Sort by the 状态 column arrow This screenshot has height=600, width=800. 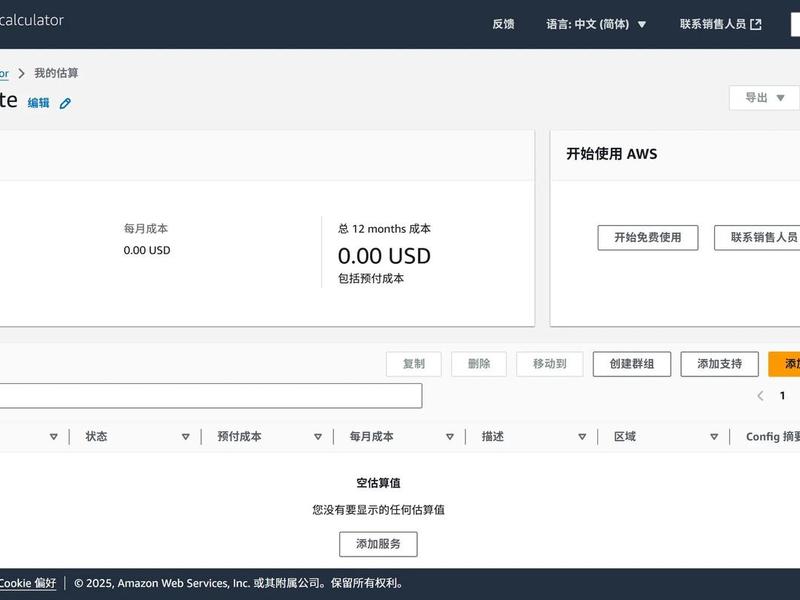coord(186,437)
